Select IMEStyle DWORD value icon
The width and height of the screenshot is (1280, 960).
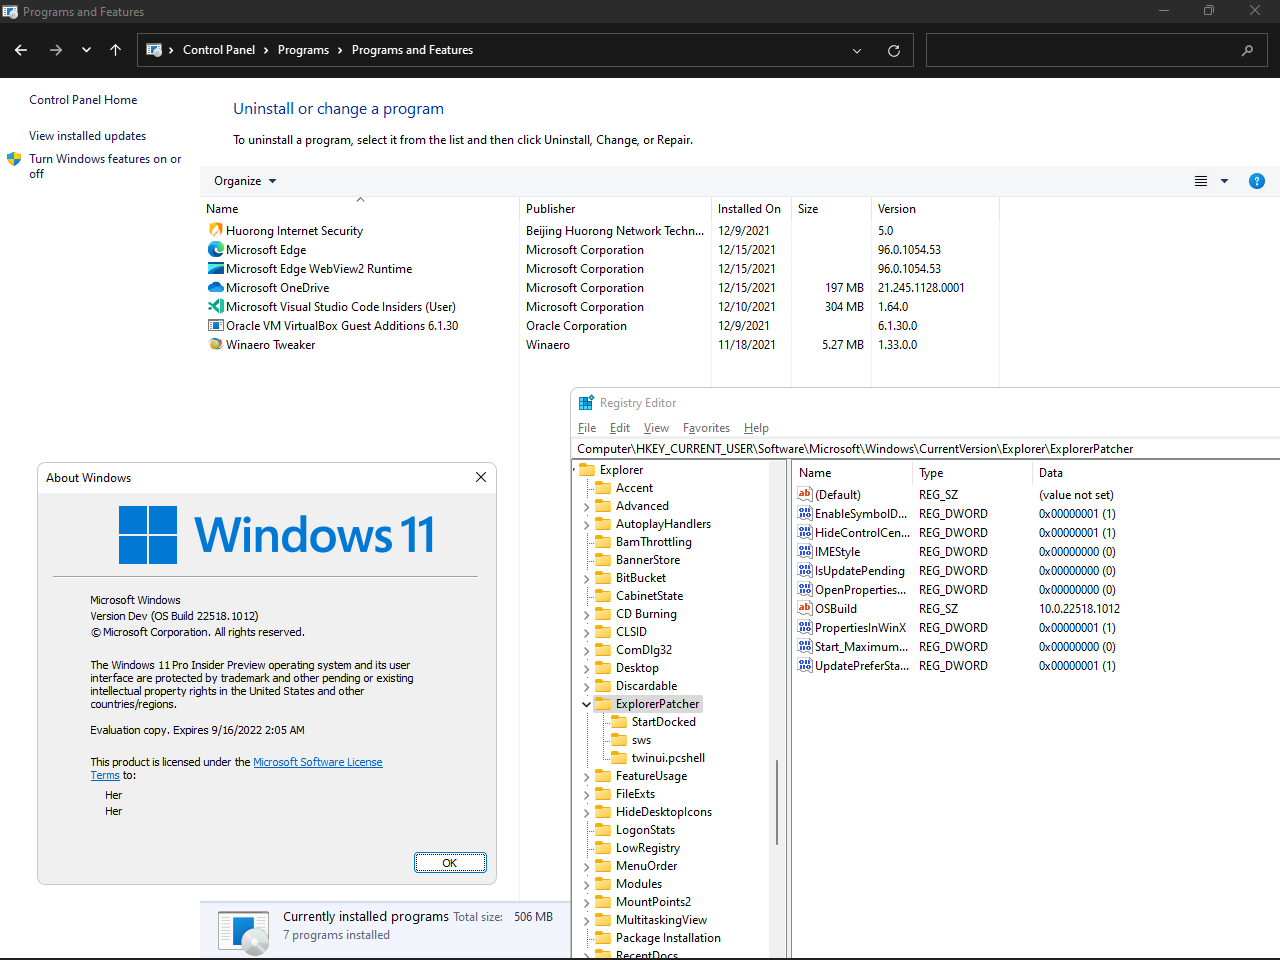click(805, 551)
